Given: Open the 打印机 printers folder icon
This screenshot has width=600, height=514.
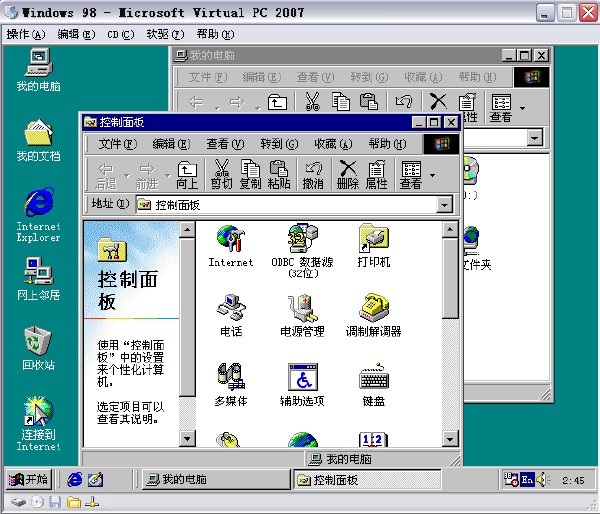Looking at the screenshot, I should click(x=374, y=246).
